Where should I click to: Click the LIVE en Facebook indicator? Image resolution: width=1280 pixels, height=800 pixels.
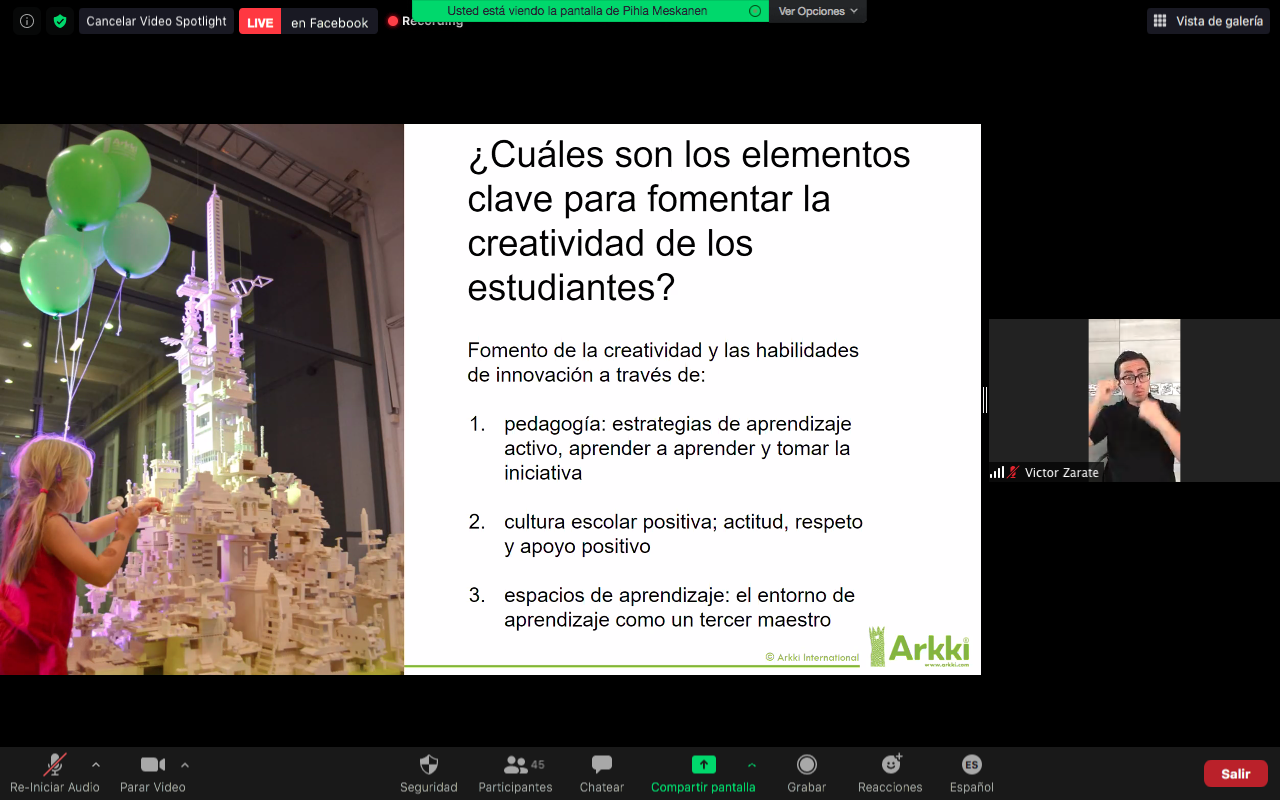[308, 22]
